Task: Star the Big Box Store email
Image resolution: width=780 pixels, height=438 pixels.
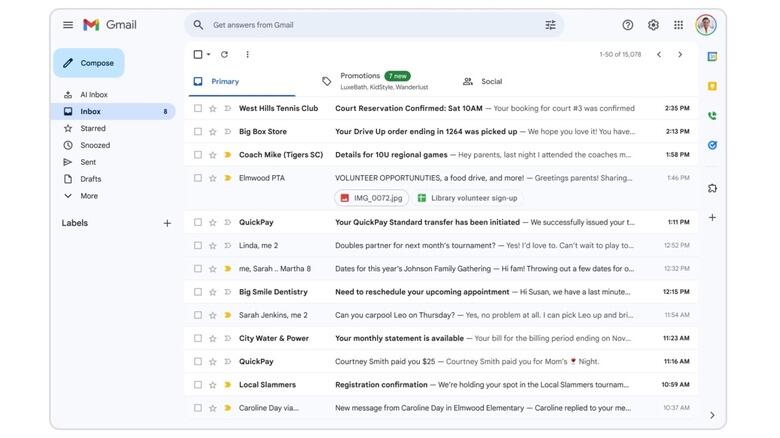Action: pos(213,132)
